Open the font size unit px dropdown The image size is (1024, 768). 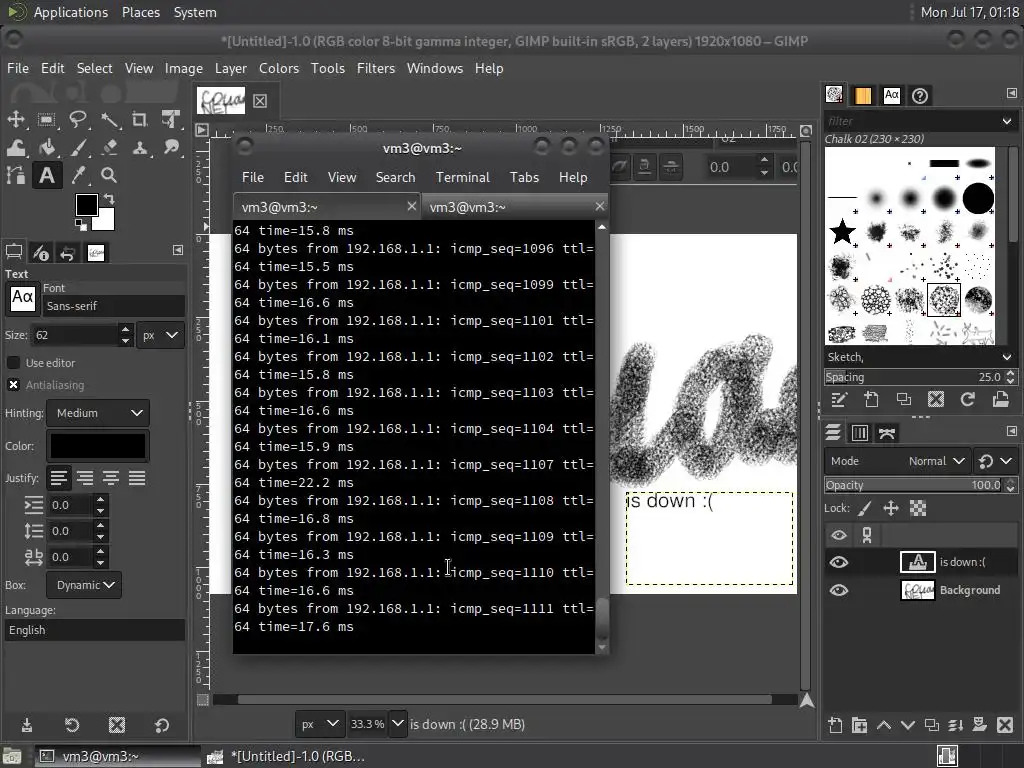161,335
